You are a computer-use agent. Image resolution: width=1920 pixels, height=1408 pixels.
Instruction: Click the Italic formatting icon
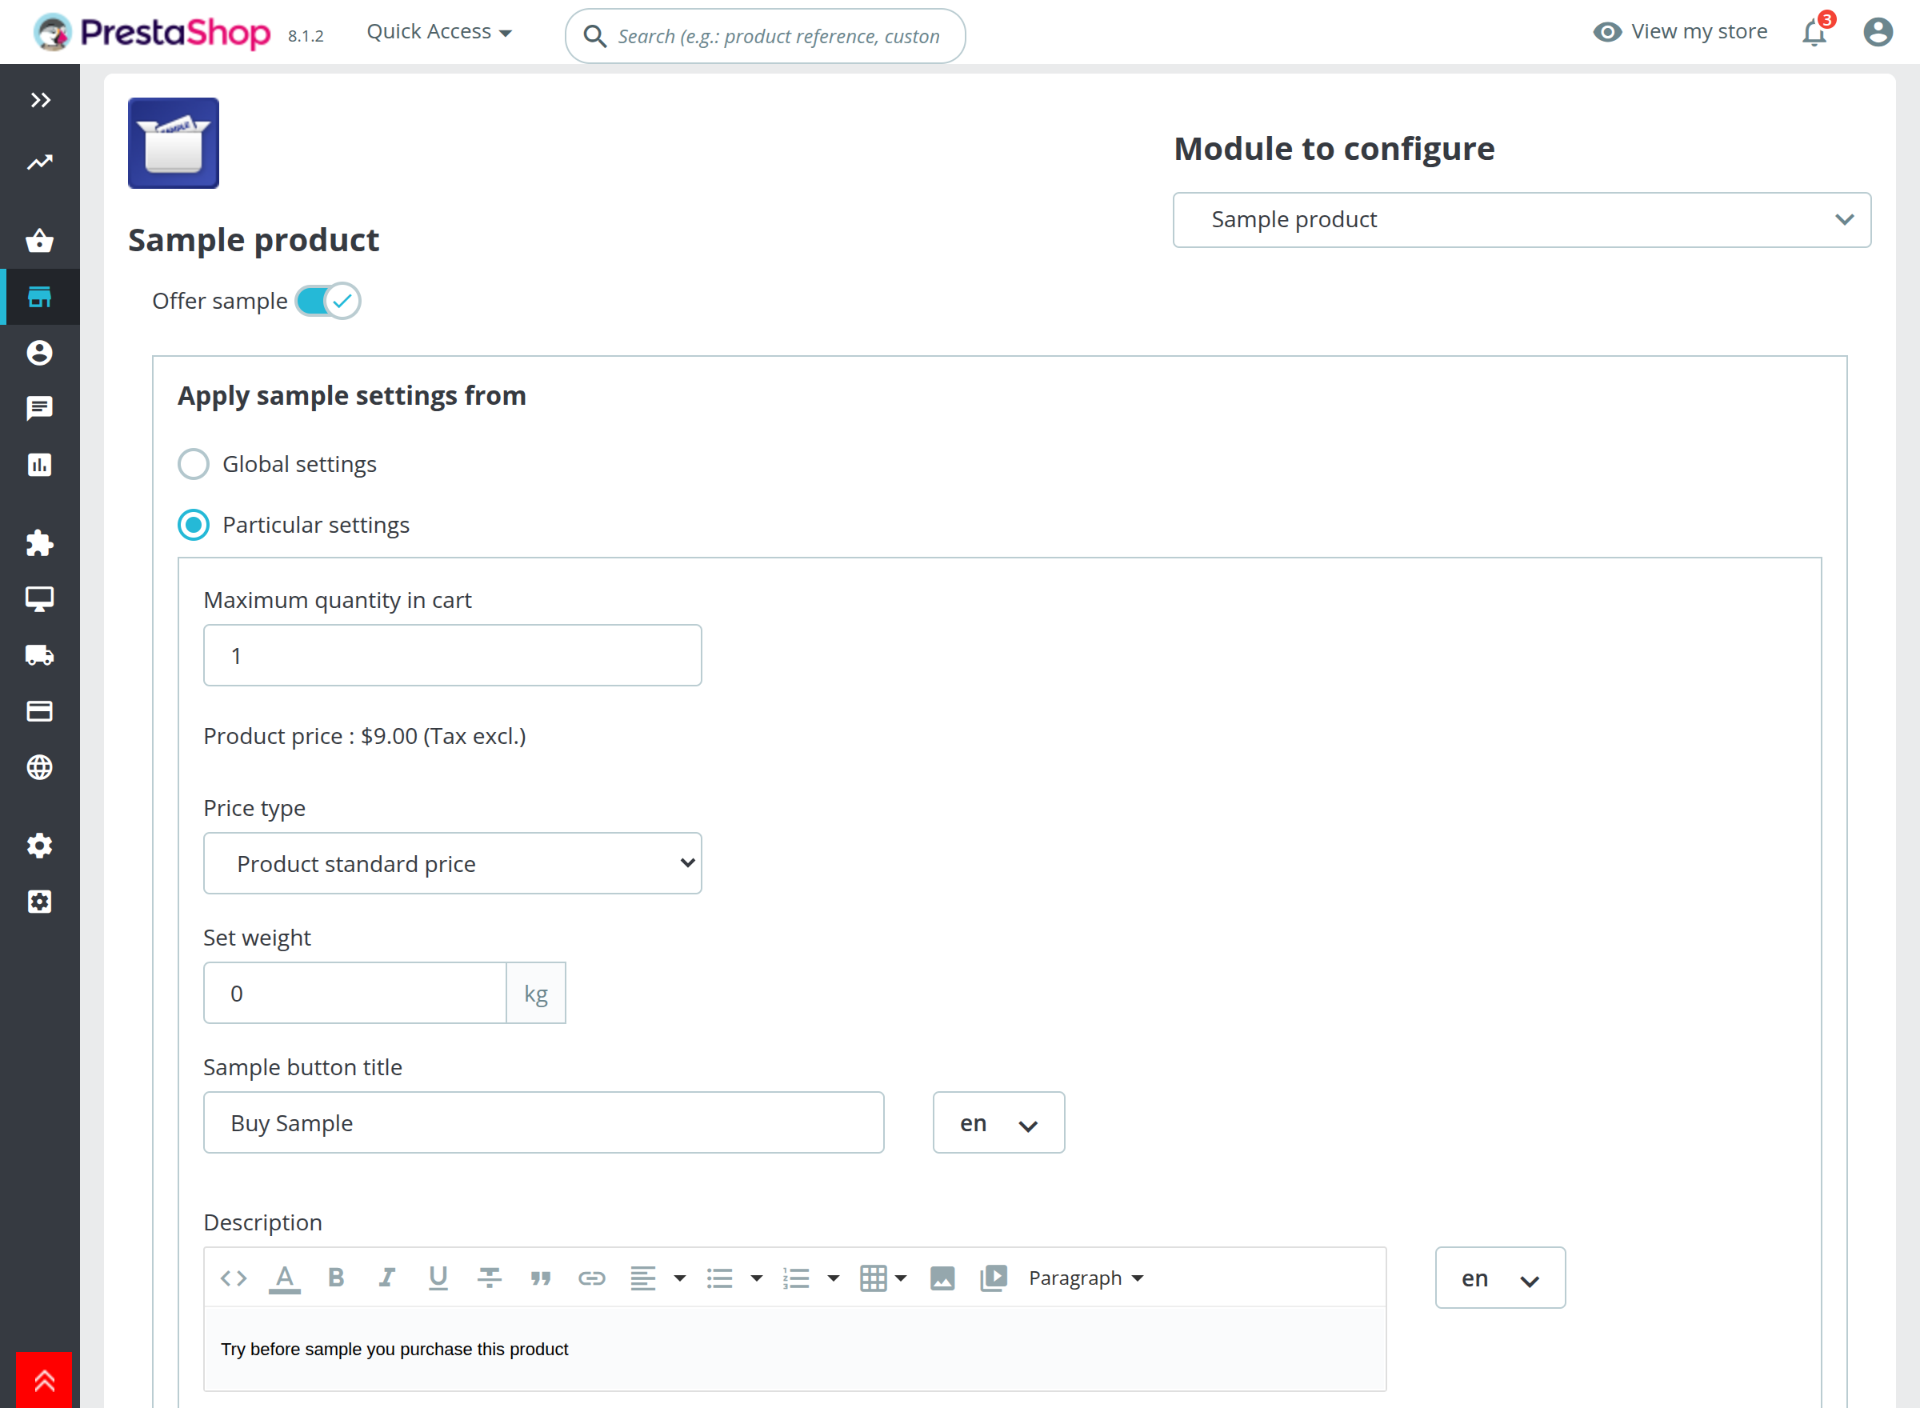tap(387, 1277)
